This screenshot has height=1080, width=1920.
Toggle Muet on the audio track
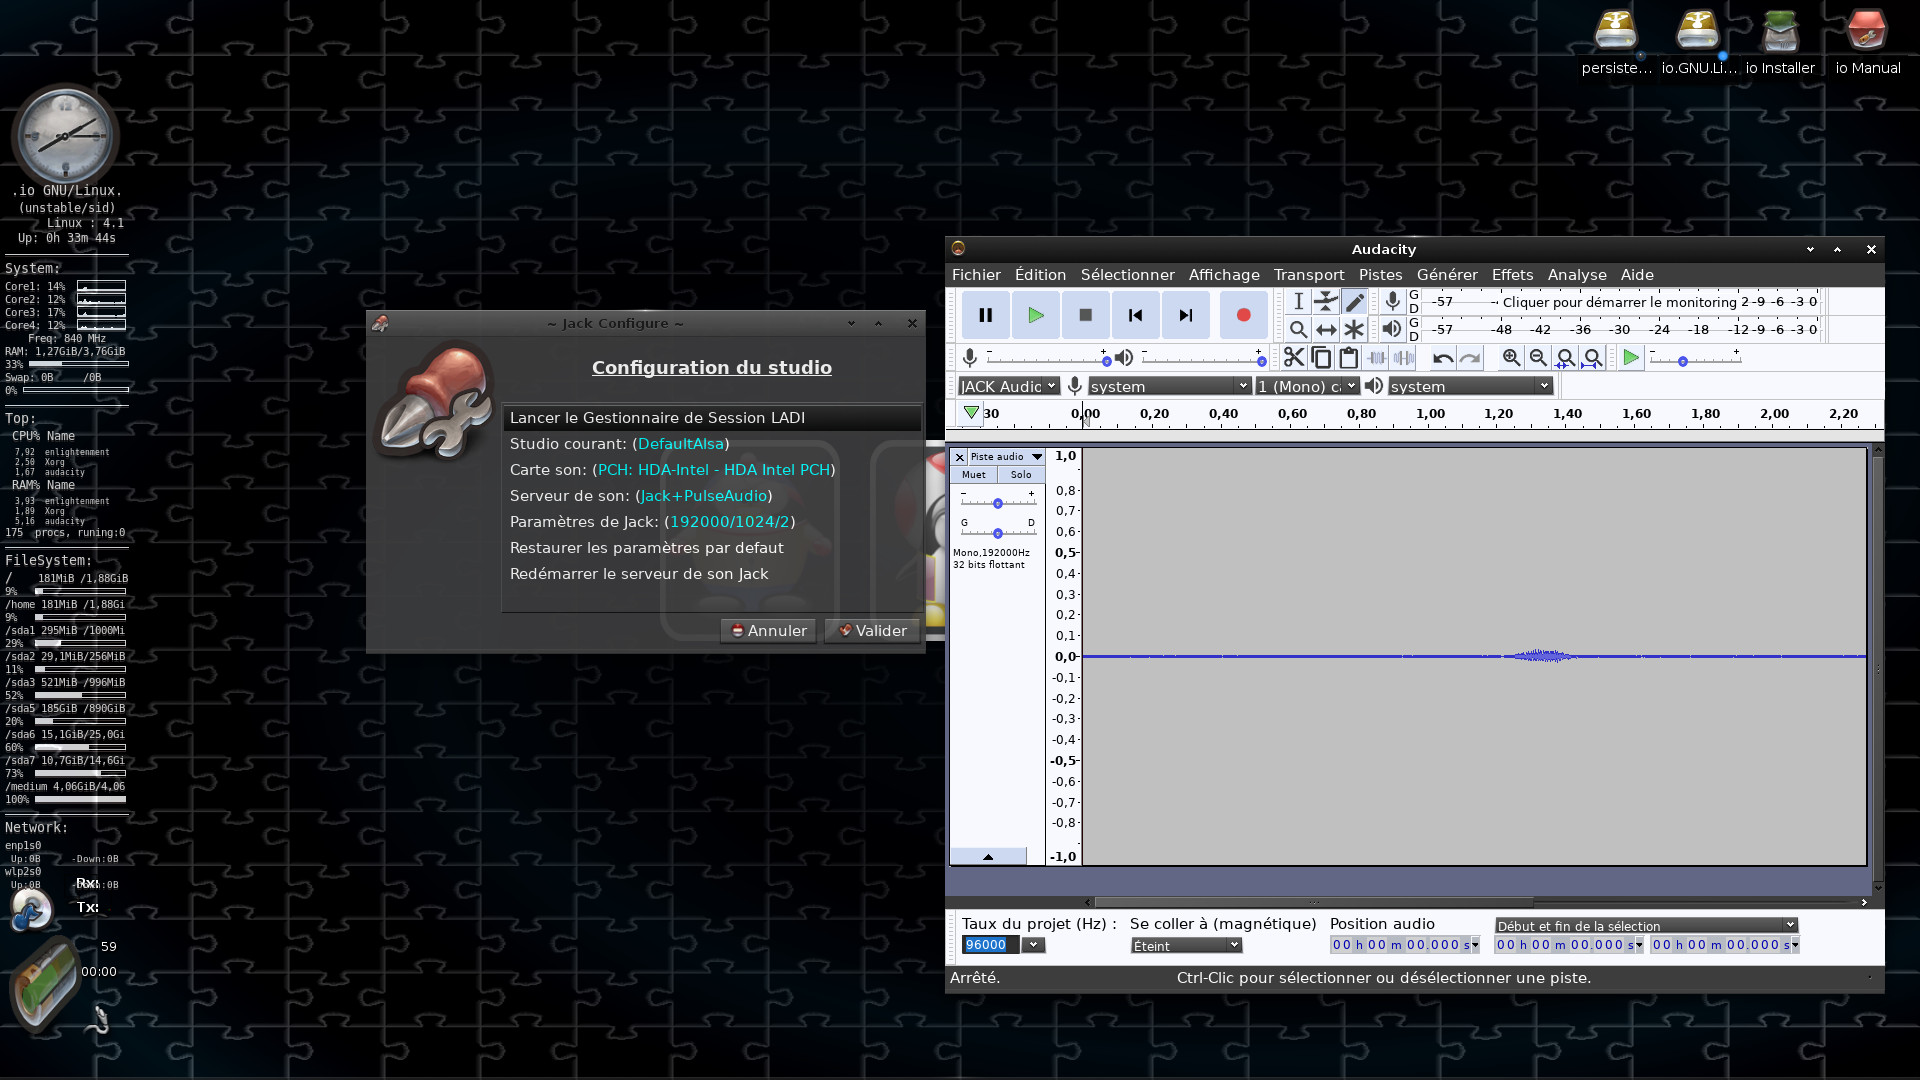pos(973,475)
